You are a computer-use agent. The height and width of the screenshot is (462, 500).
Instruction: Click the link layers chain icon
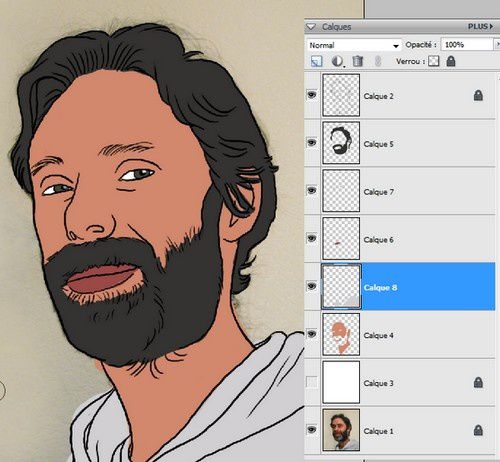pos(378,61)
